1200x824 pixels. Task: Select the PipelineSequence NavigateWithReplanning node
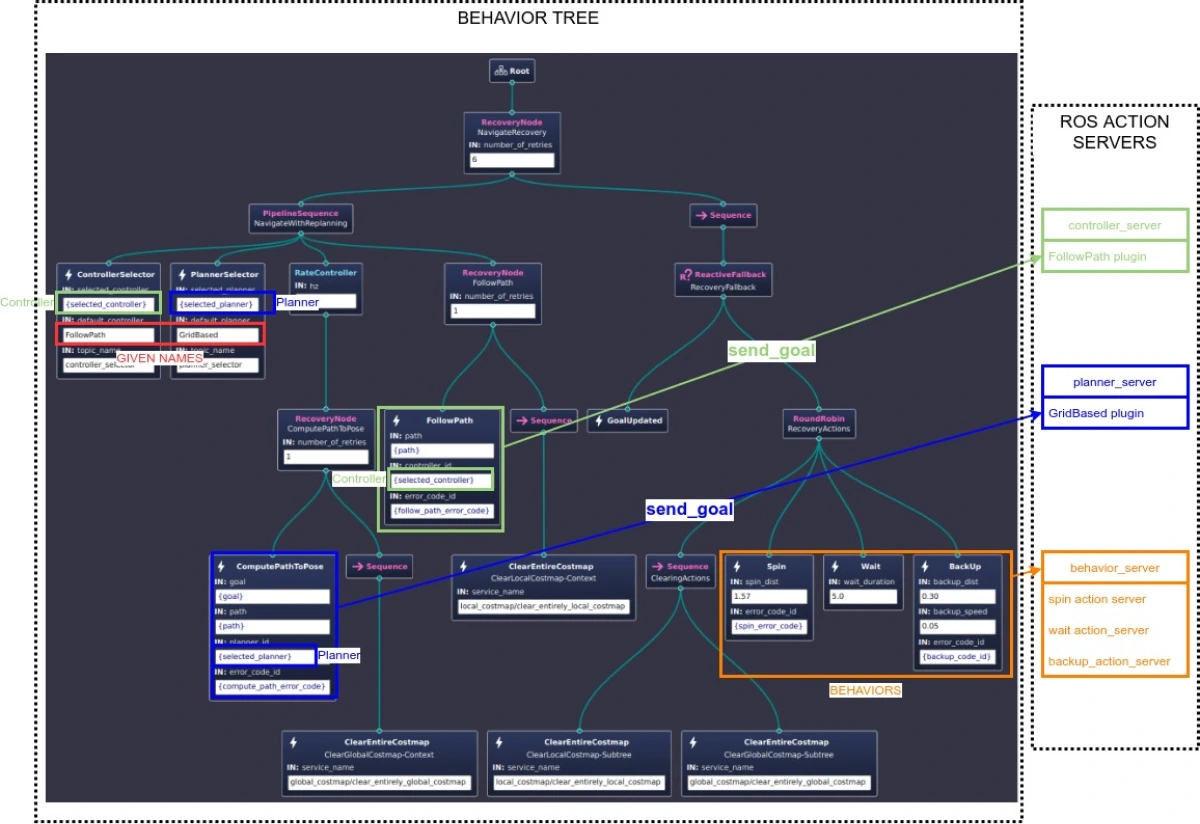[301, 218]
